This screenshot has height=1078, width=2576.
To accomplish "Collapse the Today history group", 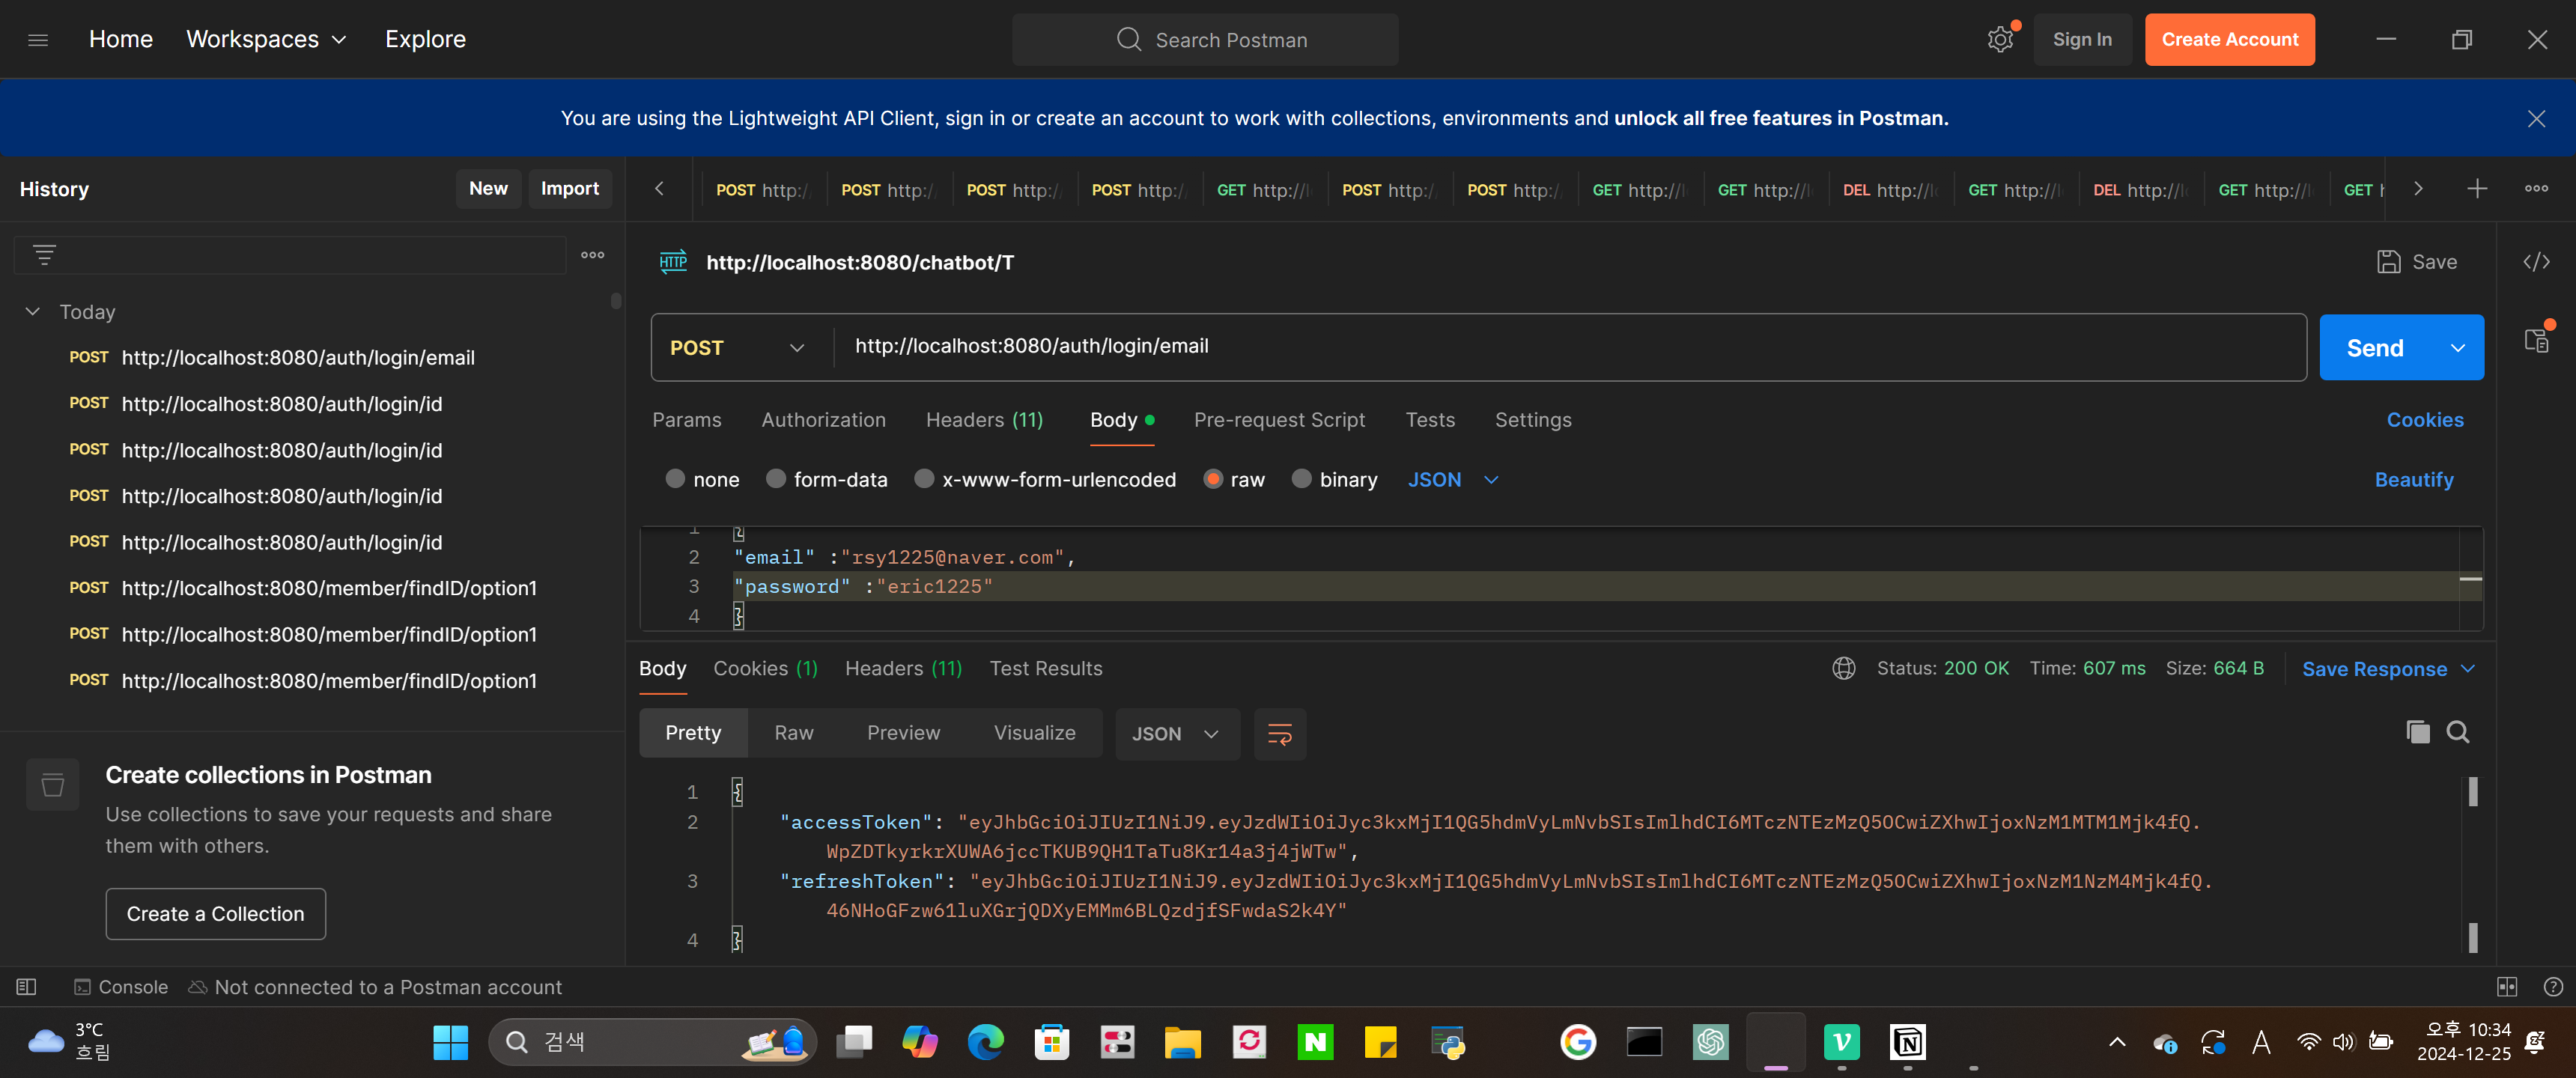I will (33, 312).
